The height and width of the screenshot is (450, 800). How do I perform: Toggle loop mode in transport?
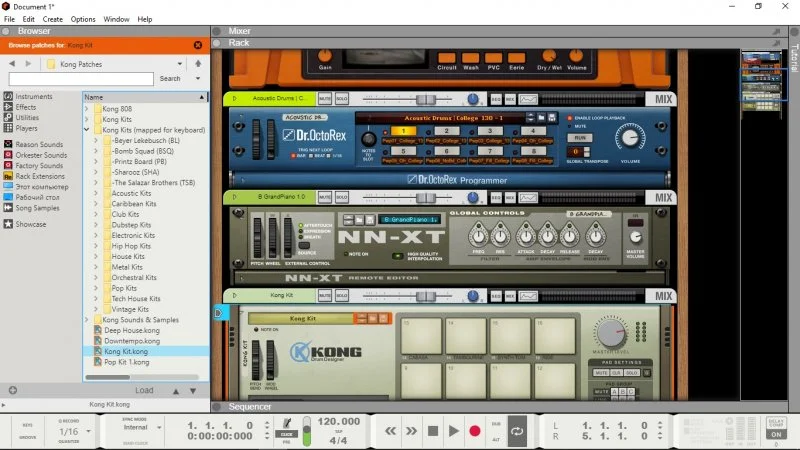(x=517, y=431)
